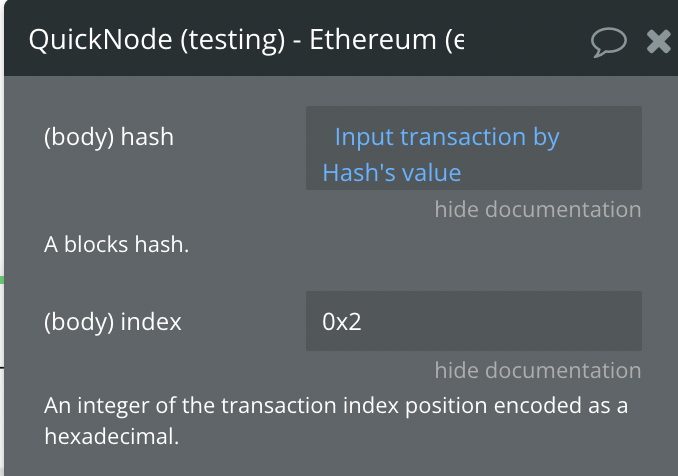Focus the index field containing 0x2
This screenshot has height=476, width=678.
(x=474, y=321)
